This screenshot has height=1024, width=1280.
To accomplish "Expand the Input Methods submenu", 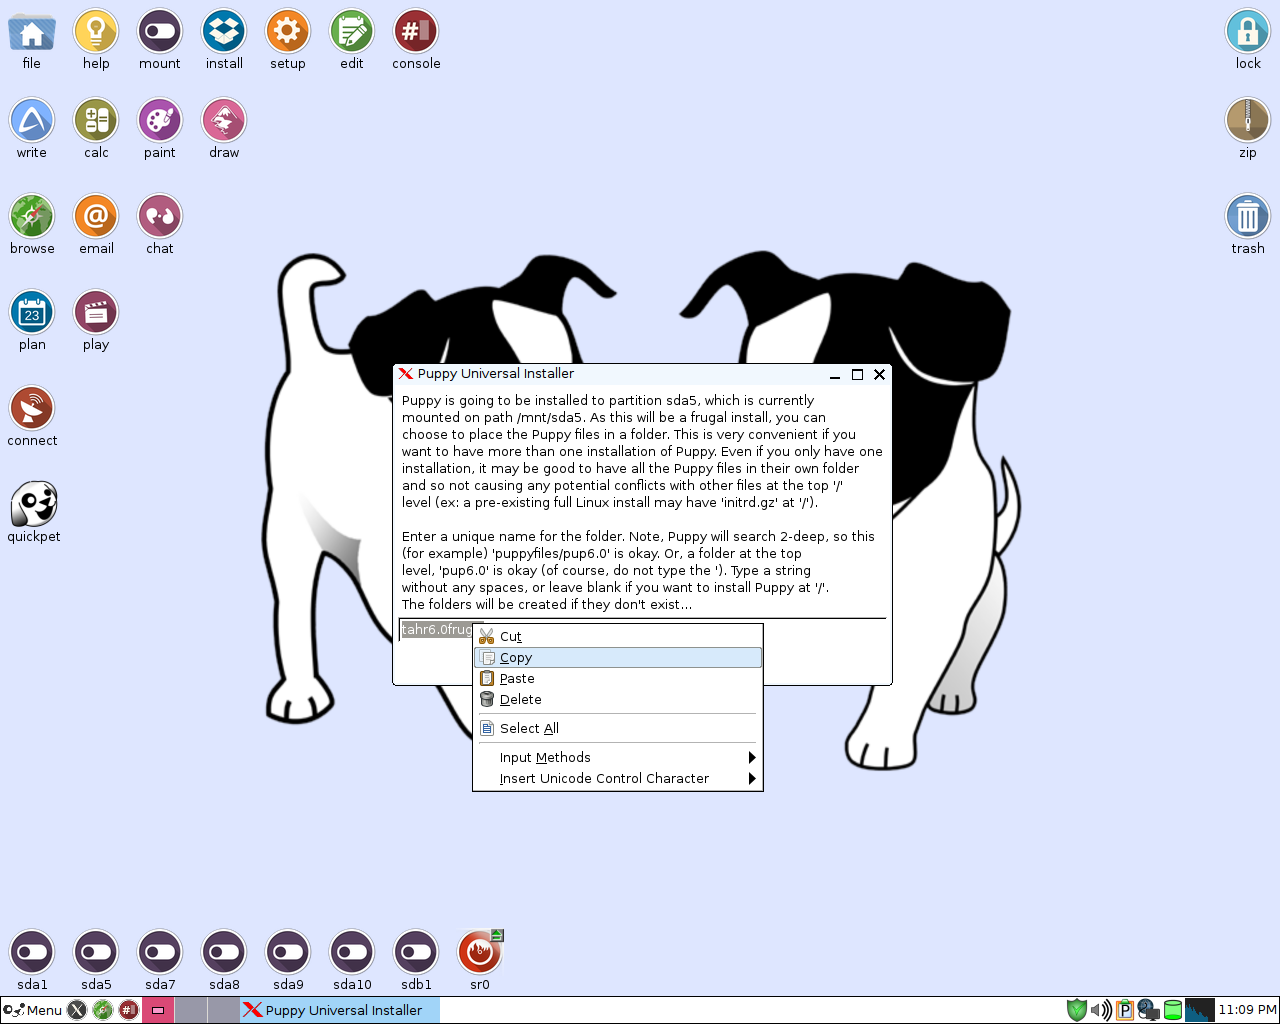I will (x=618, y=757).
